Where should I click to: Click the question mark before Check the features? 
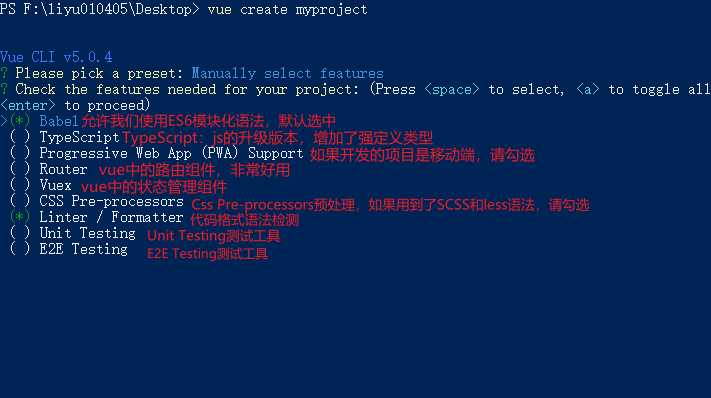pyautogui.click(x=4, y=89)
